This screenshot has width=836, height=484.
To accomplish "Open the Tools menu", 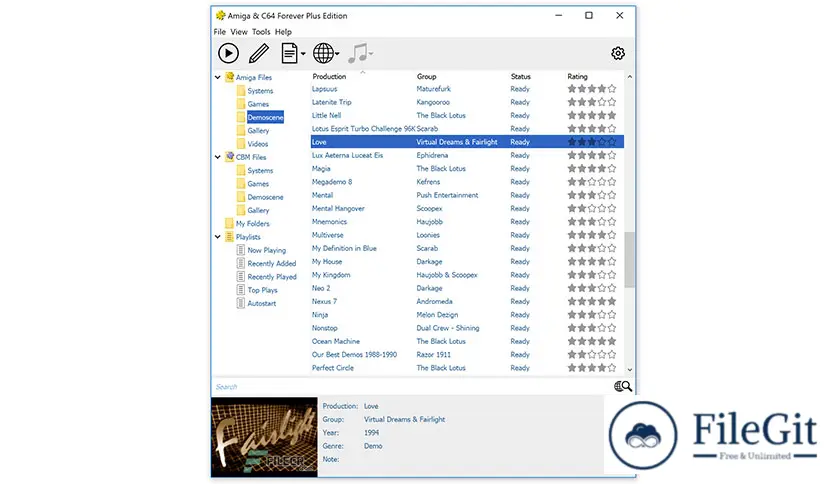I will [x=261, y=32].
